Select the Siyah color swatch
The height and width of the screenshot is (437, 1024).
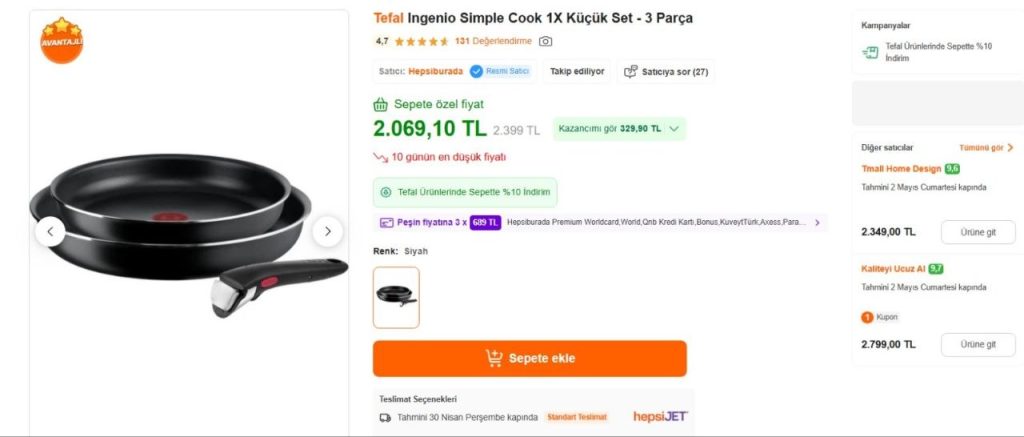(396, 297)
